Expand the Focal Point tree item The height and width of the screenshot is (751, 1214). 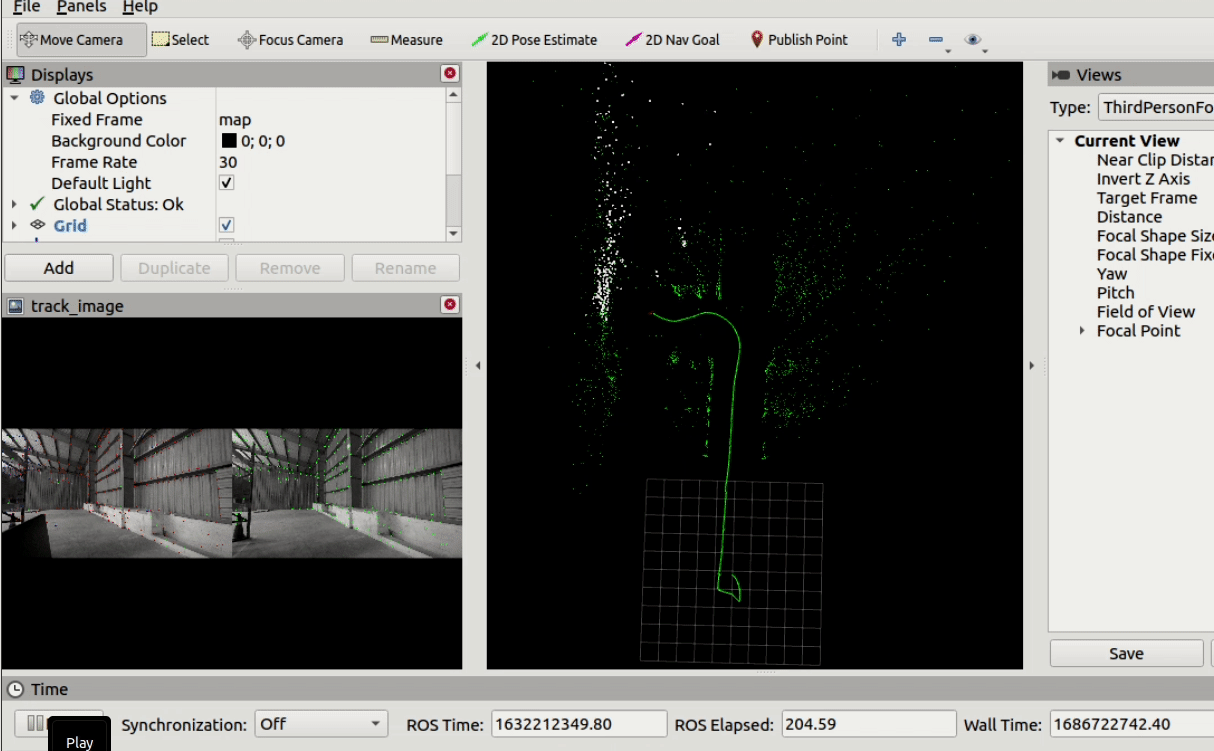click(x=1082, y=331)
